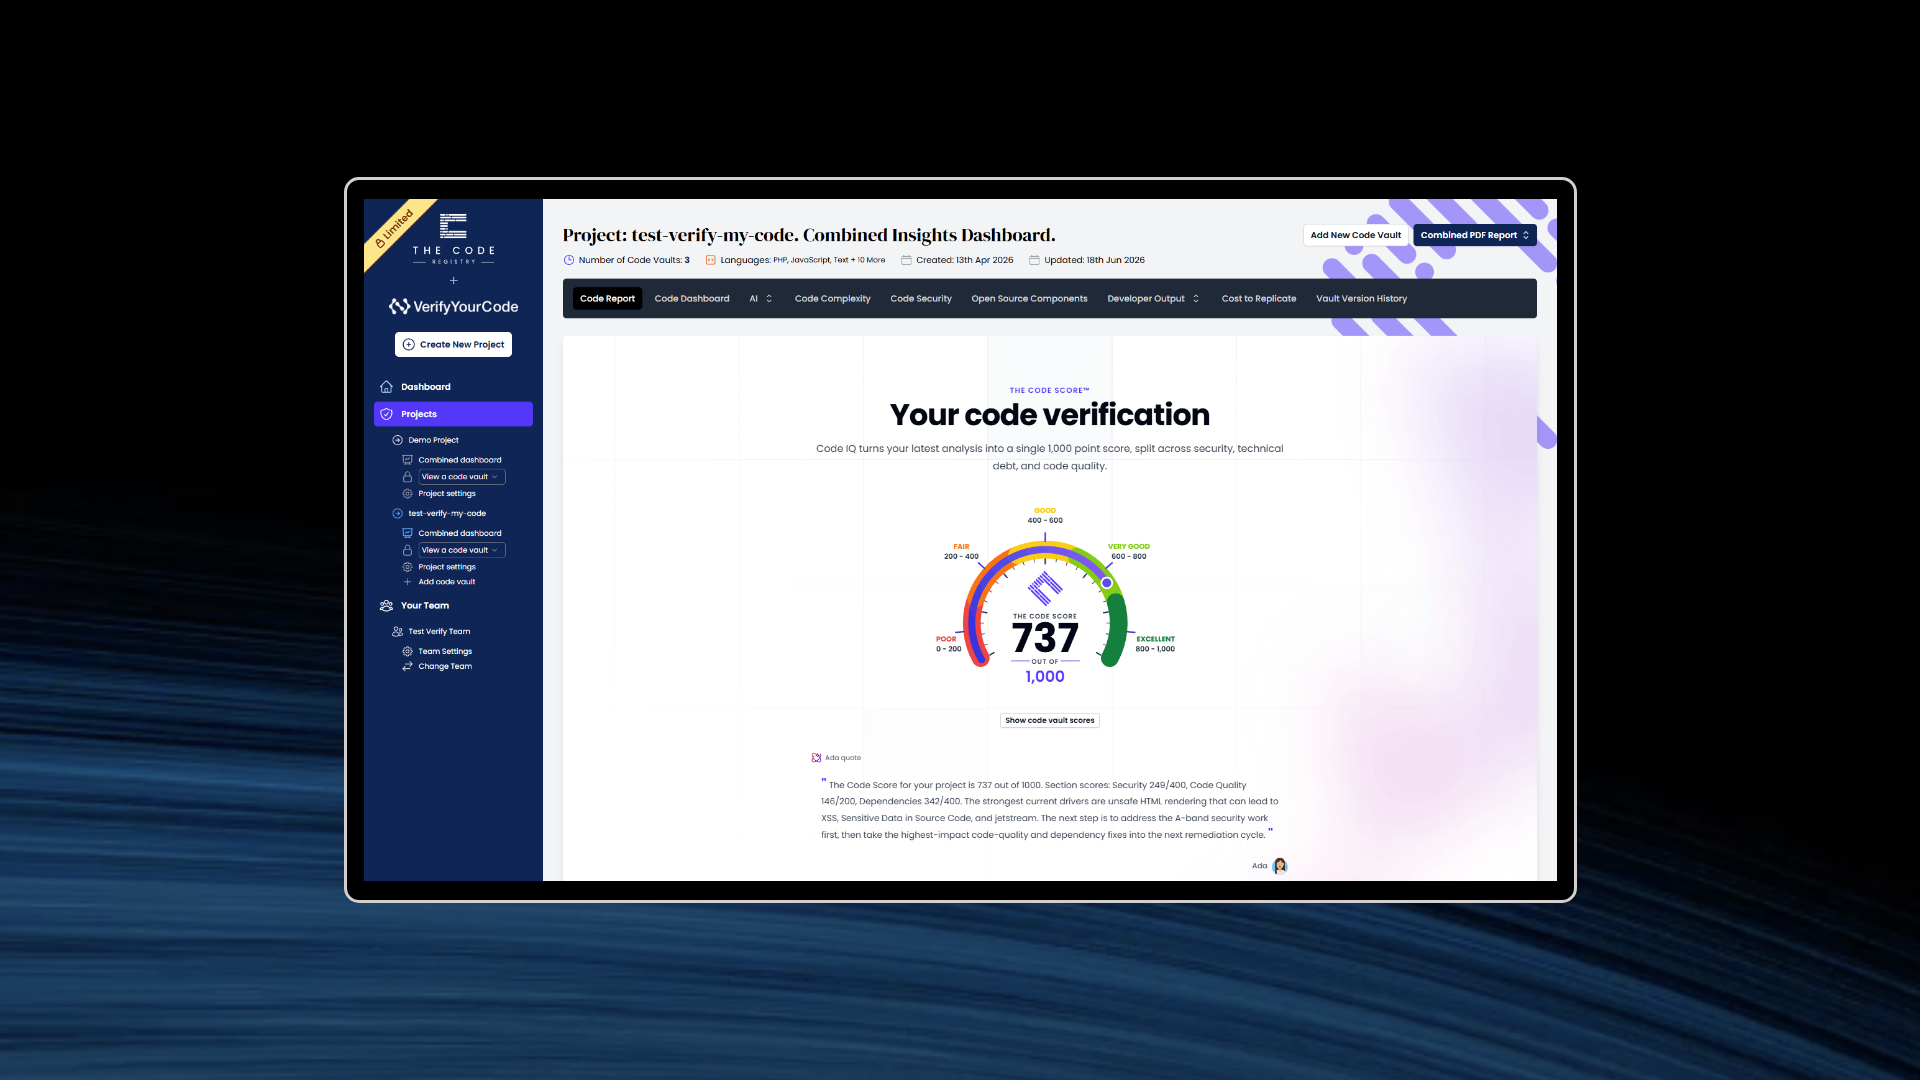1920x1080 pixels.
Task: Click the Combined dashboard chart icon under test-verify-my-code
Action: [x=407, y=533]
